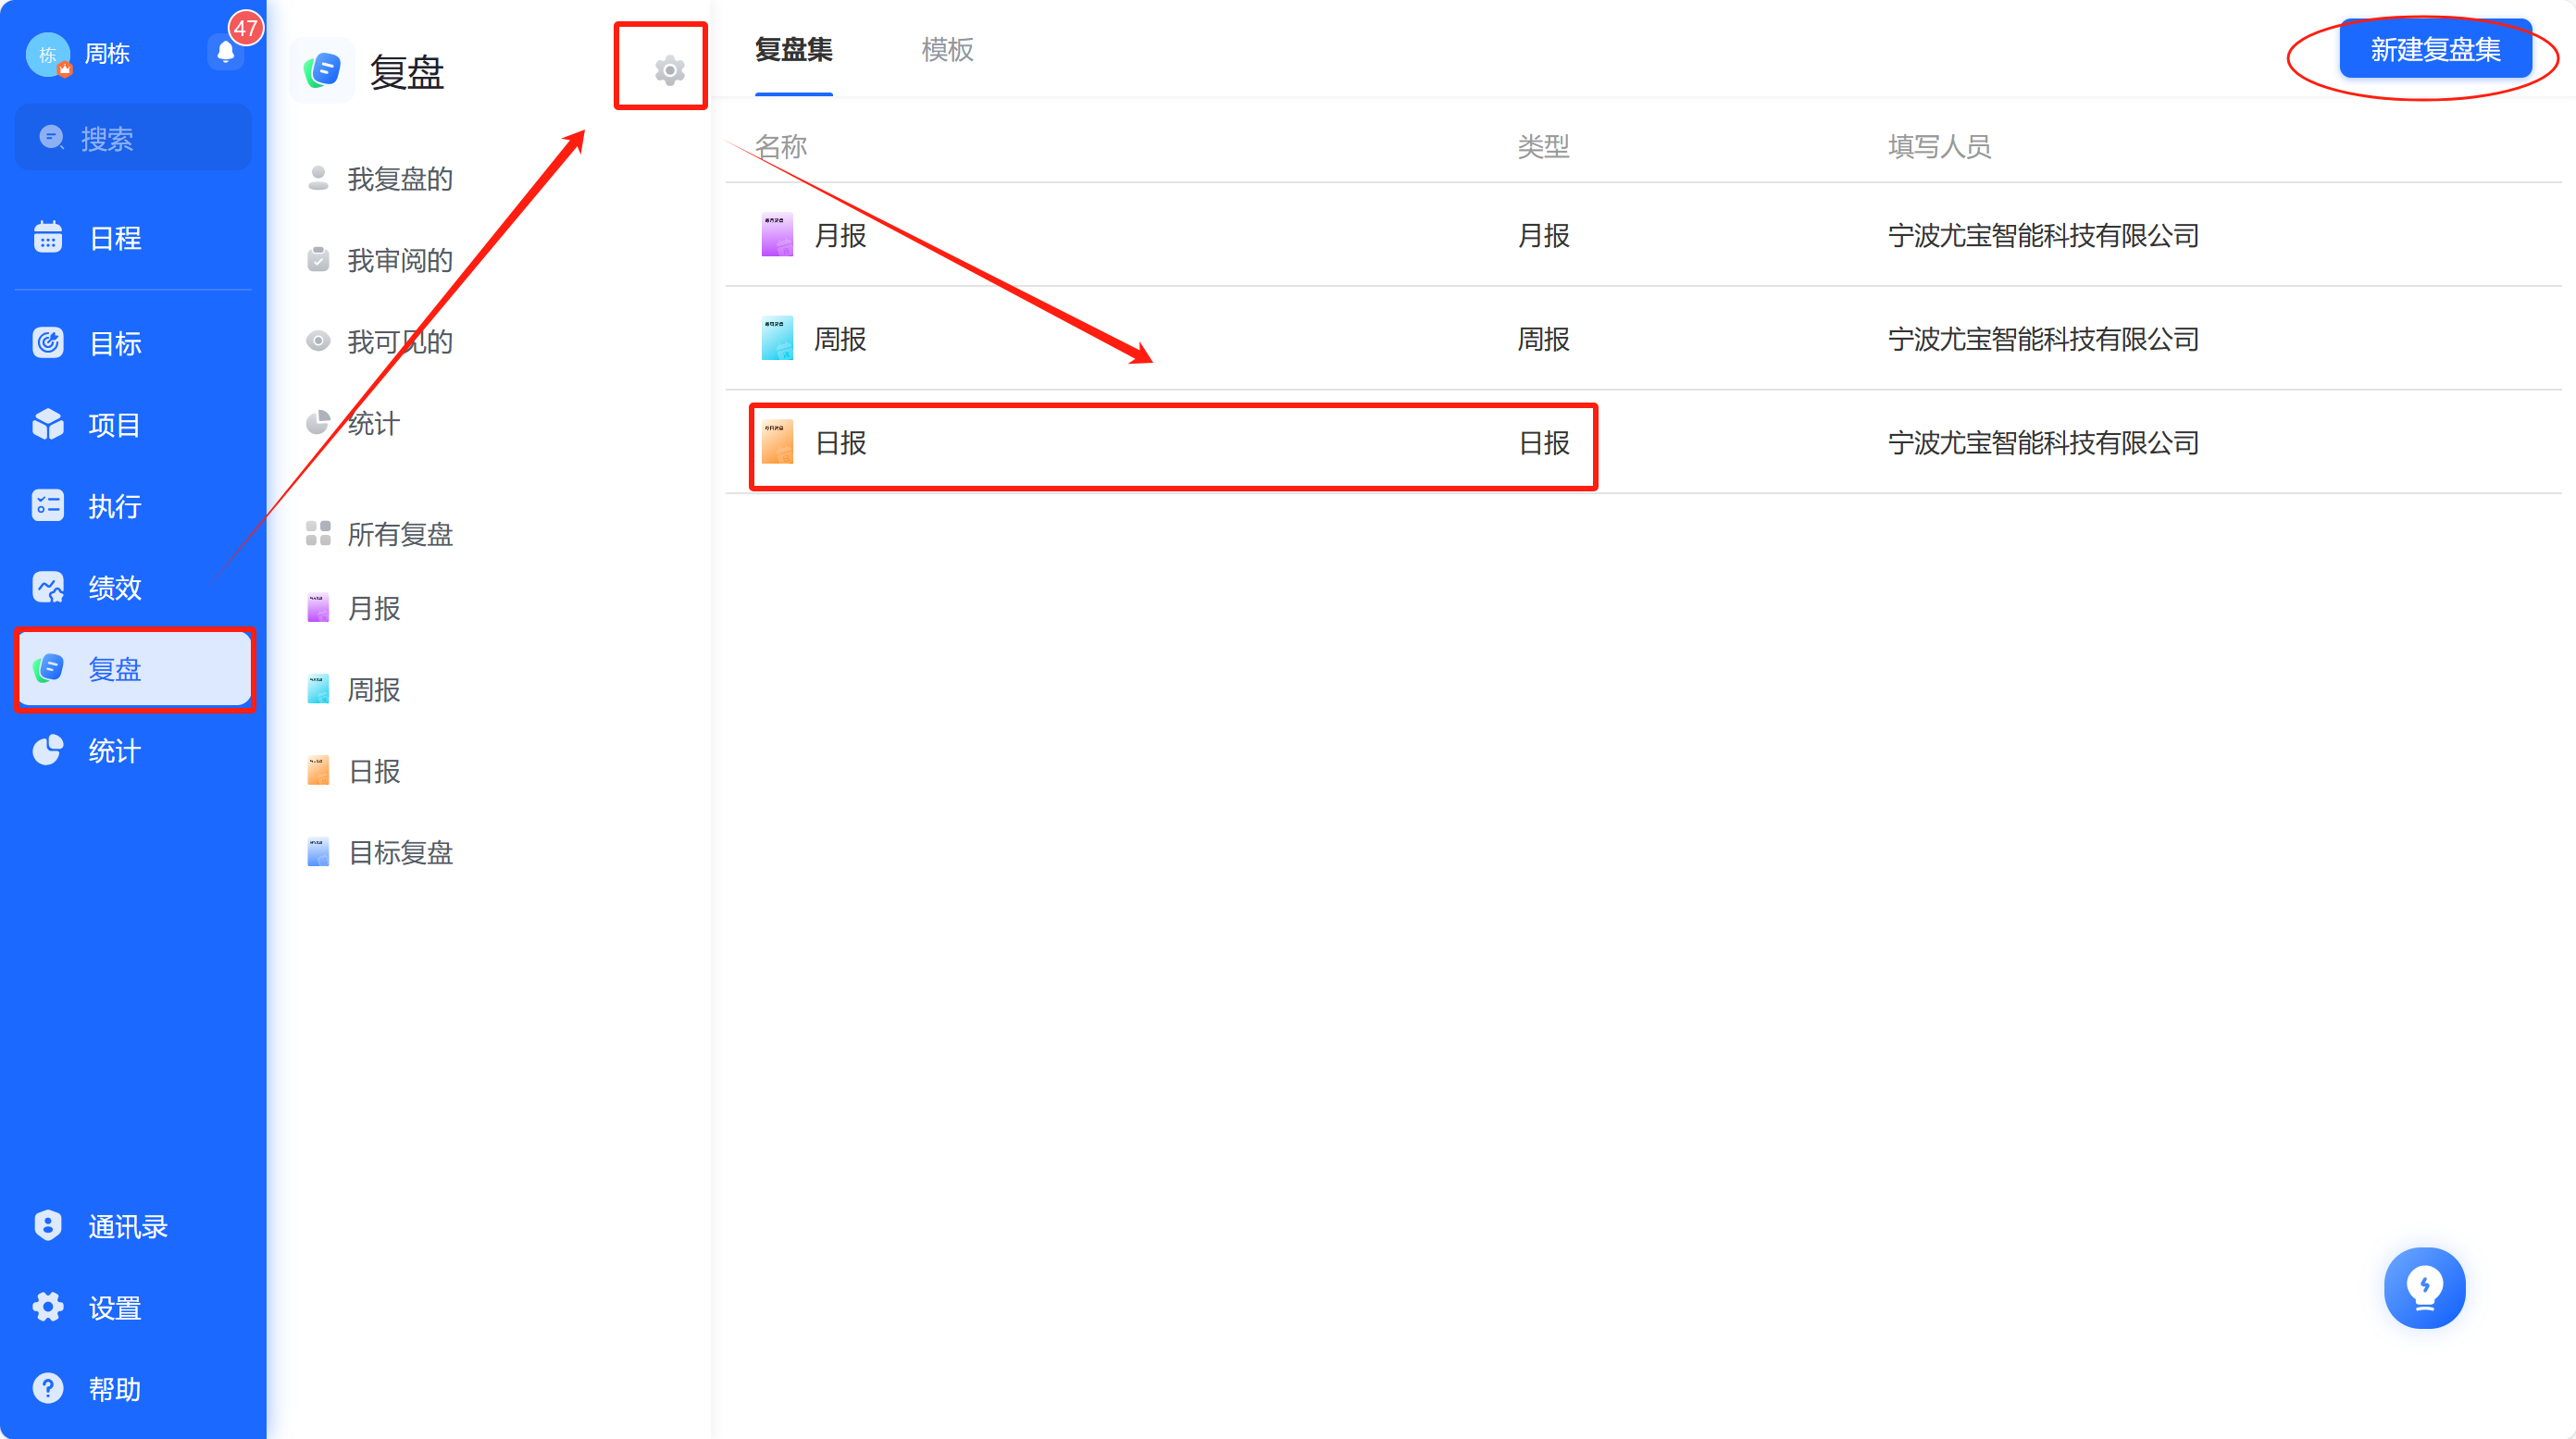Switch to the 模板 tab
The height and width of the screenshot is (1439, 2576).
pyautogui.click(x=947, y=49)
